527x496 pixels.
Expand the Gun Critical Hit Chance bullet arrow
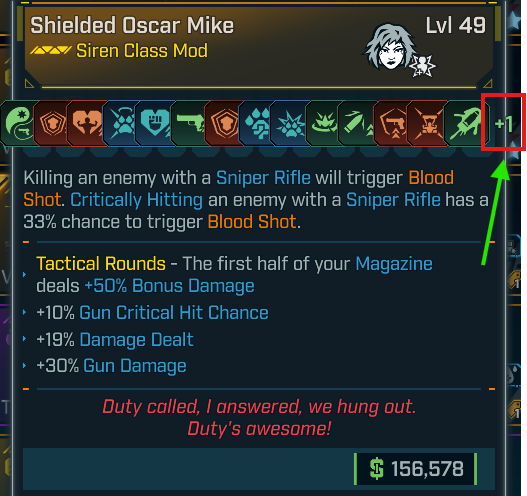pyautogui.click(x=25, y=312)
